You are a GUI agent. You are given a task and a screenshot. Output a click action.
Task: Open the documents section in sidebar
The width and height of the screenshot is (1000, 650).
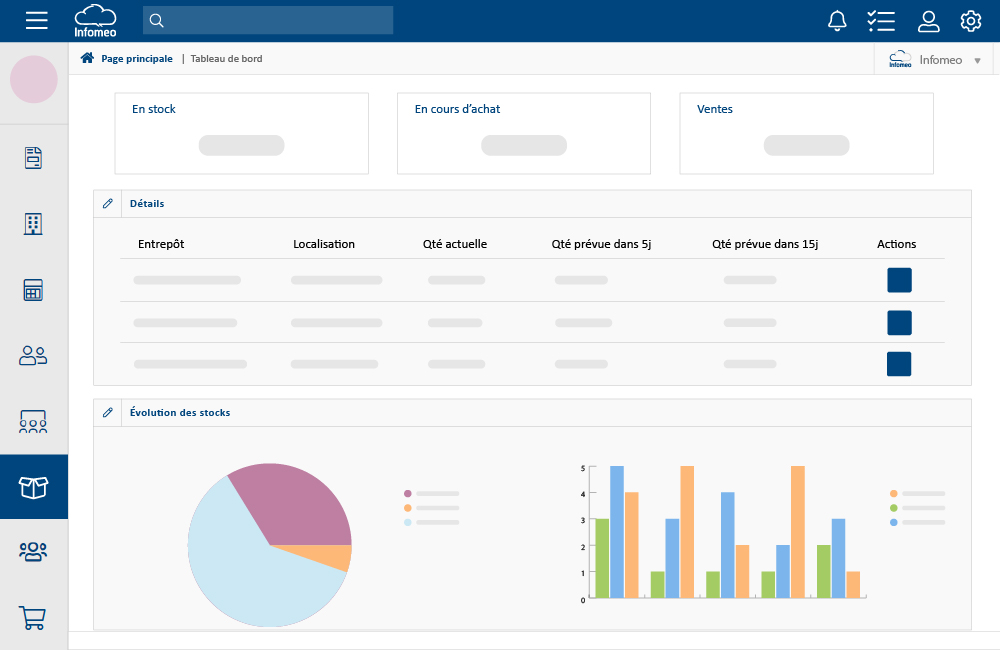[x=33, y=157]
